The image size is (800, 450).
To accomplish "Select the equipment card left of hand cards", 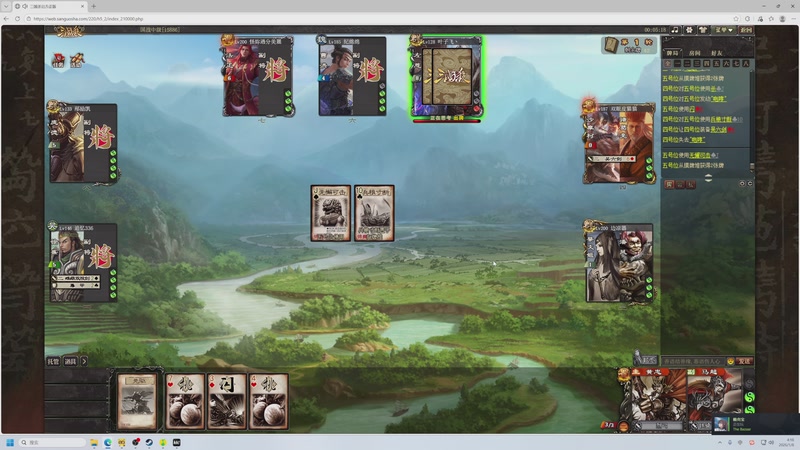I will click(x=137, y=402).
